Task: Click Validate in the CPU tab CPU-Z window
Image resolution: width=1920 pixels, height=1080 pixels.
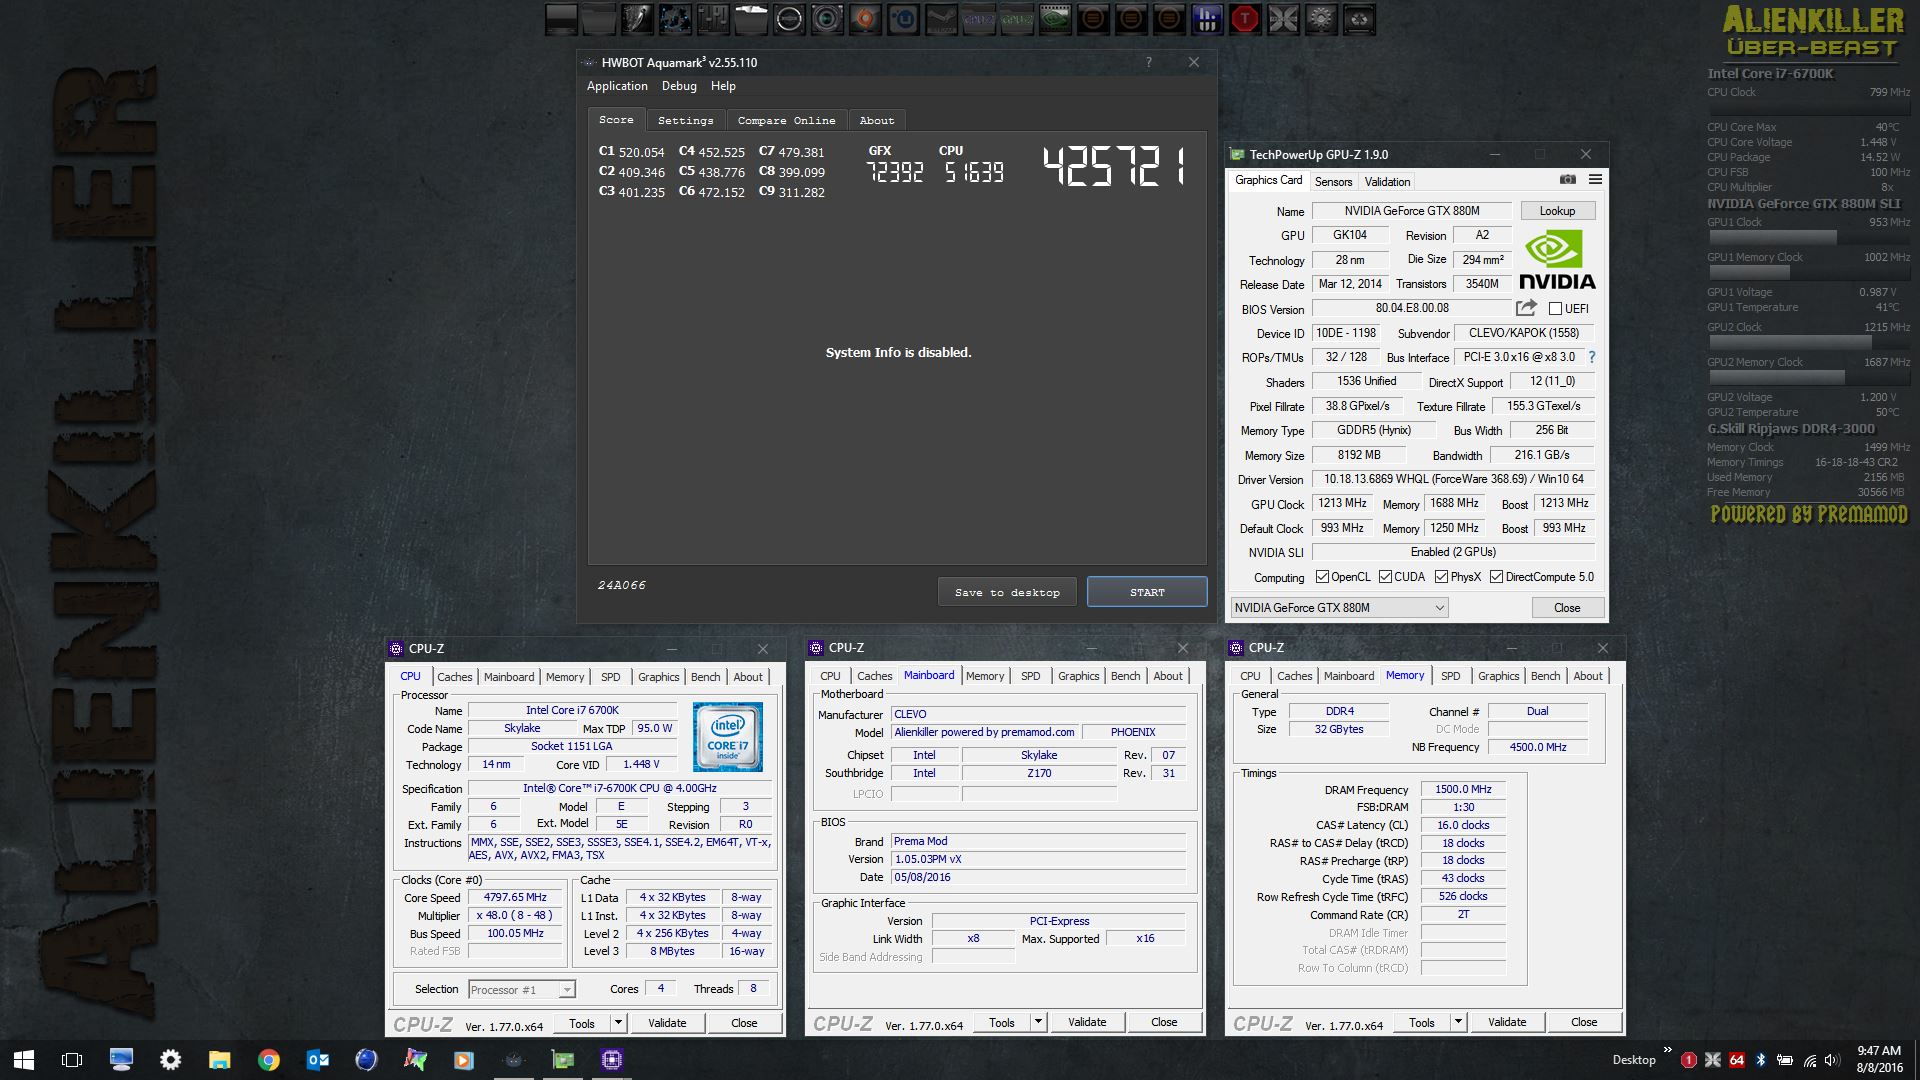Action: pyautogui.click(x=667, y=1023)
